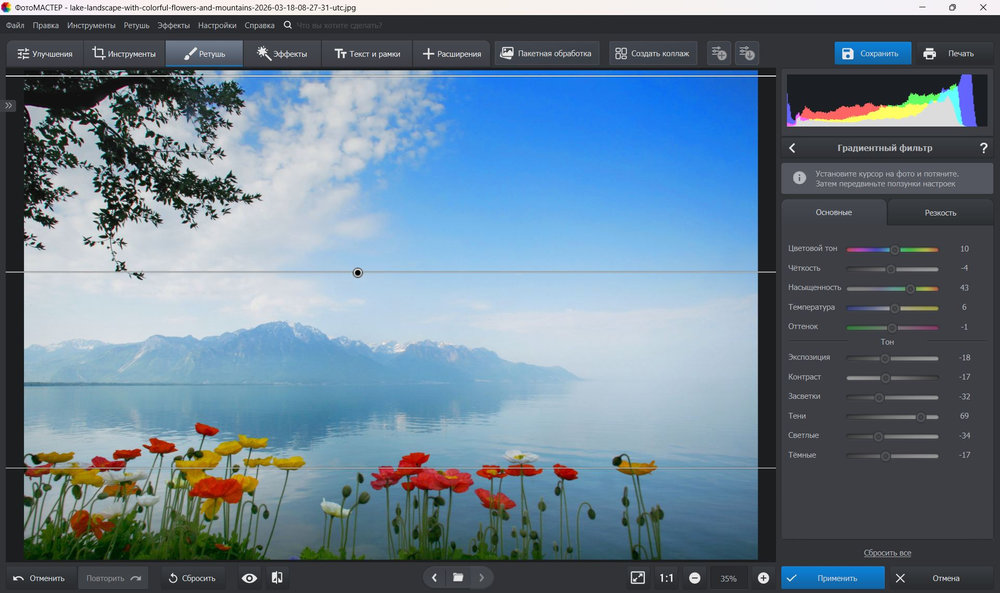Click the Сбросить все link

(x=887, y=553)
